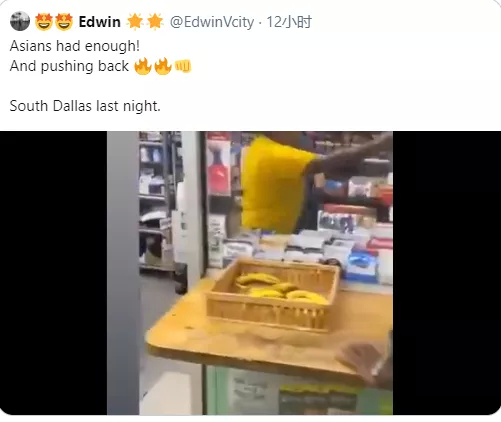Click the second fire emoji in tweet
501x422 pixels.
tap(163, 66)
